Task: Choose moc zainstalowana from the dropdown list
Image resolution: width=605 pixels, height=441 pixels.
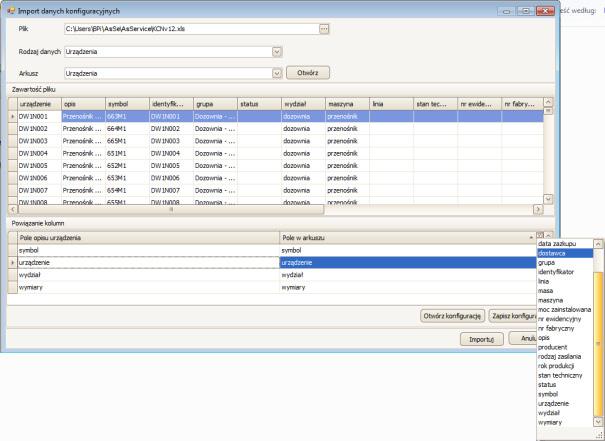Action: 565,309
